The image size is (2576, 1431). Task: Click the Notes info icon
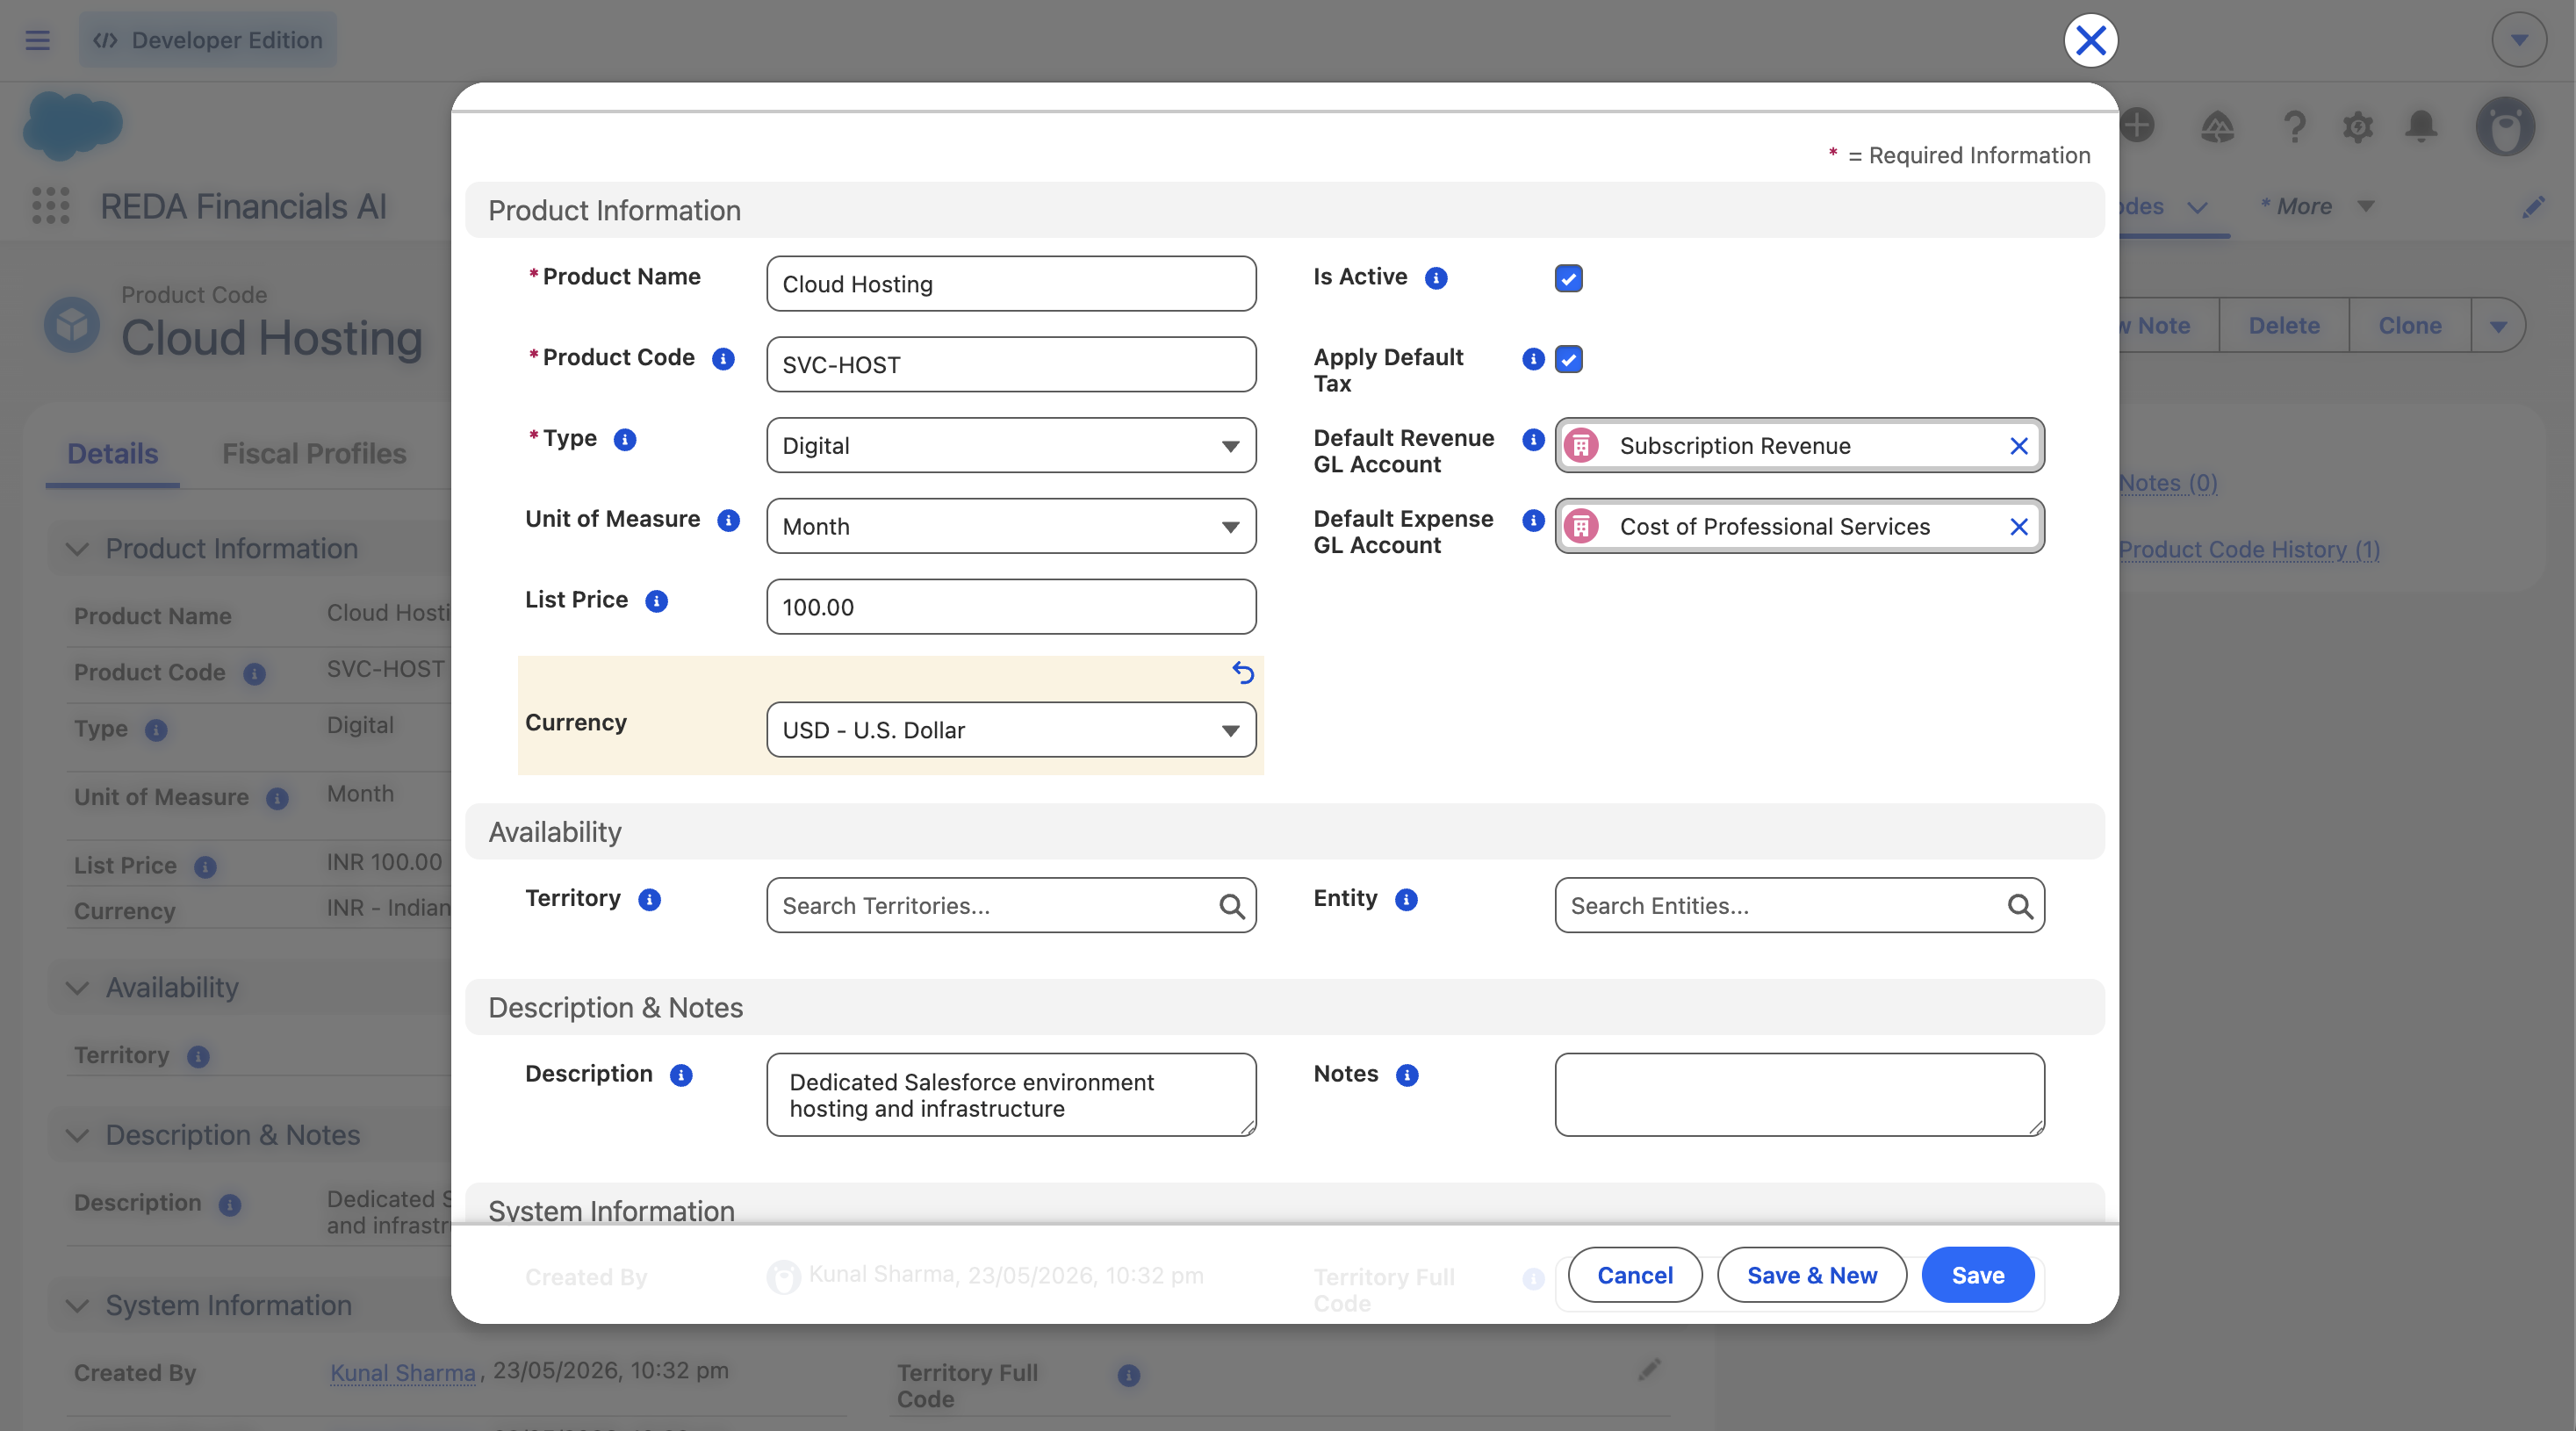coord(1407,1075)
